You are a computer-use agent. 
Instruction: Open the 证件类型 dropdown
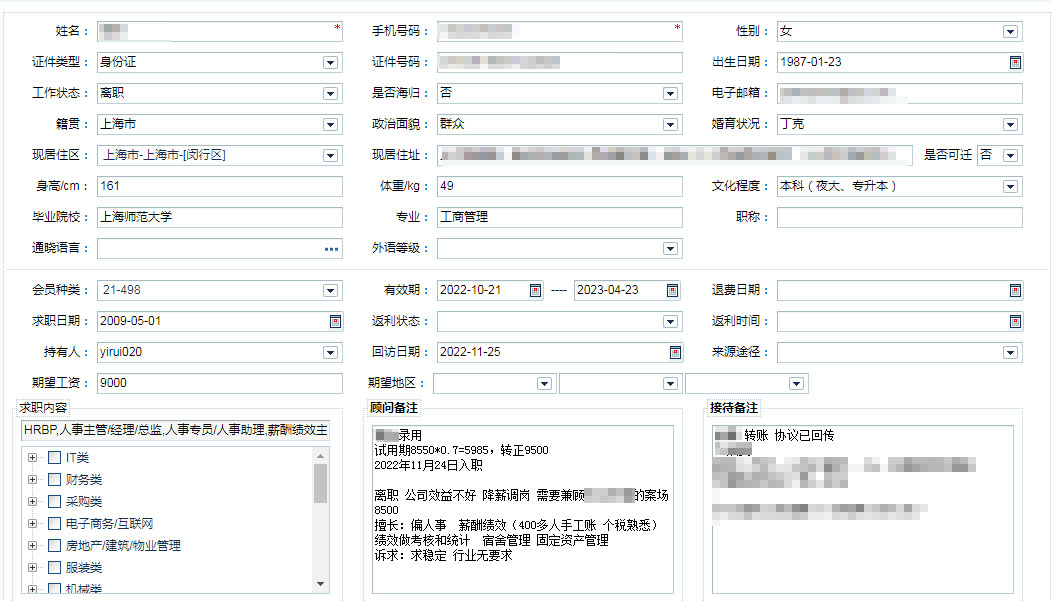pos(330,62)
